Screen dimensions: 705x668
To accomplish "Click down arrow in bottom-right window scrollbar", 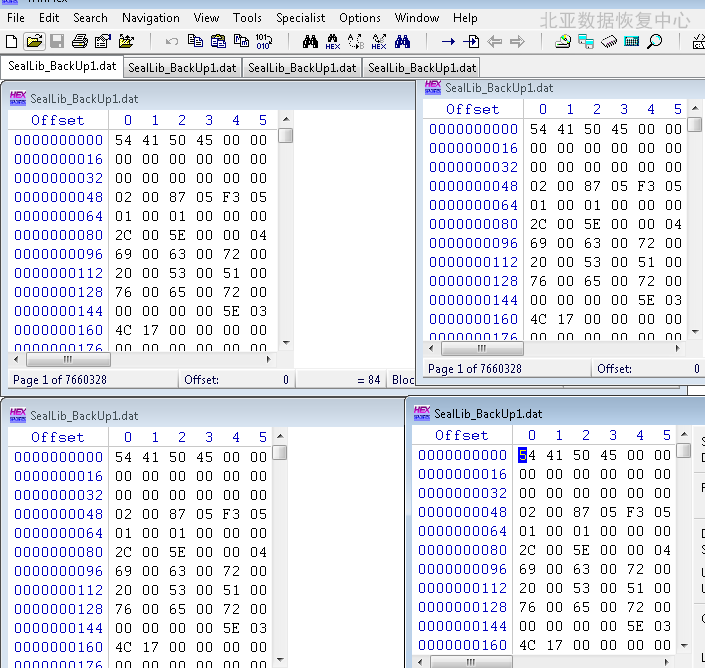I will tap(684, 646).
